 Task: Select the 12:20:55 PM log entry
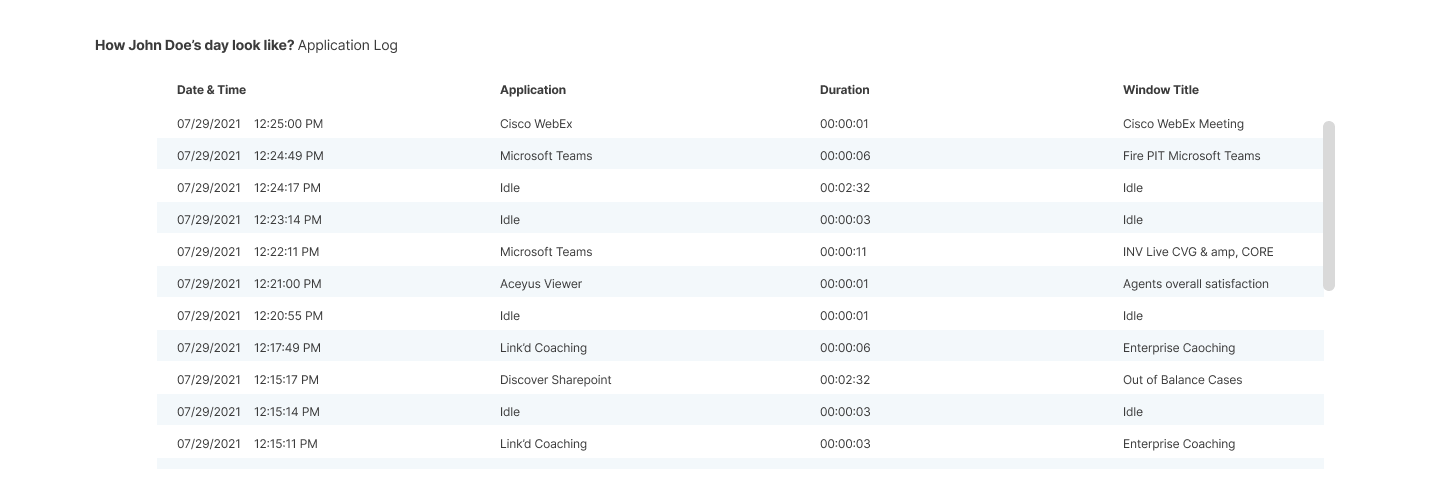pos(288,316)
